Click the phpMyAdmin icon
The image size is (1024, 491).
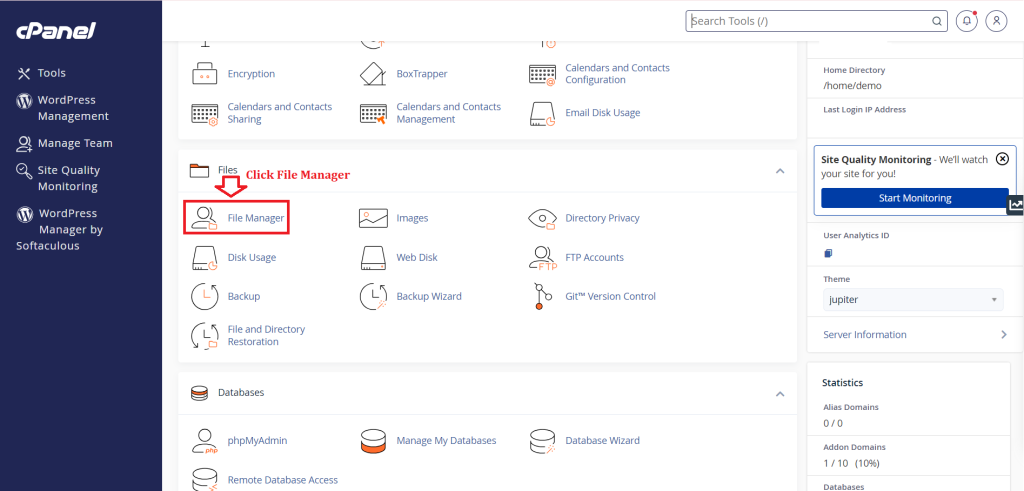click(204, 441)
